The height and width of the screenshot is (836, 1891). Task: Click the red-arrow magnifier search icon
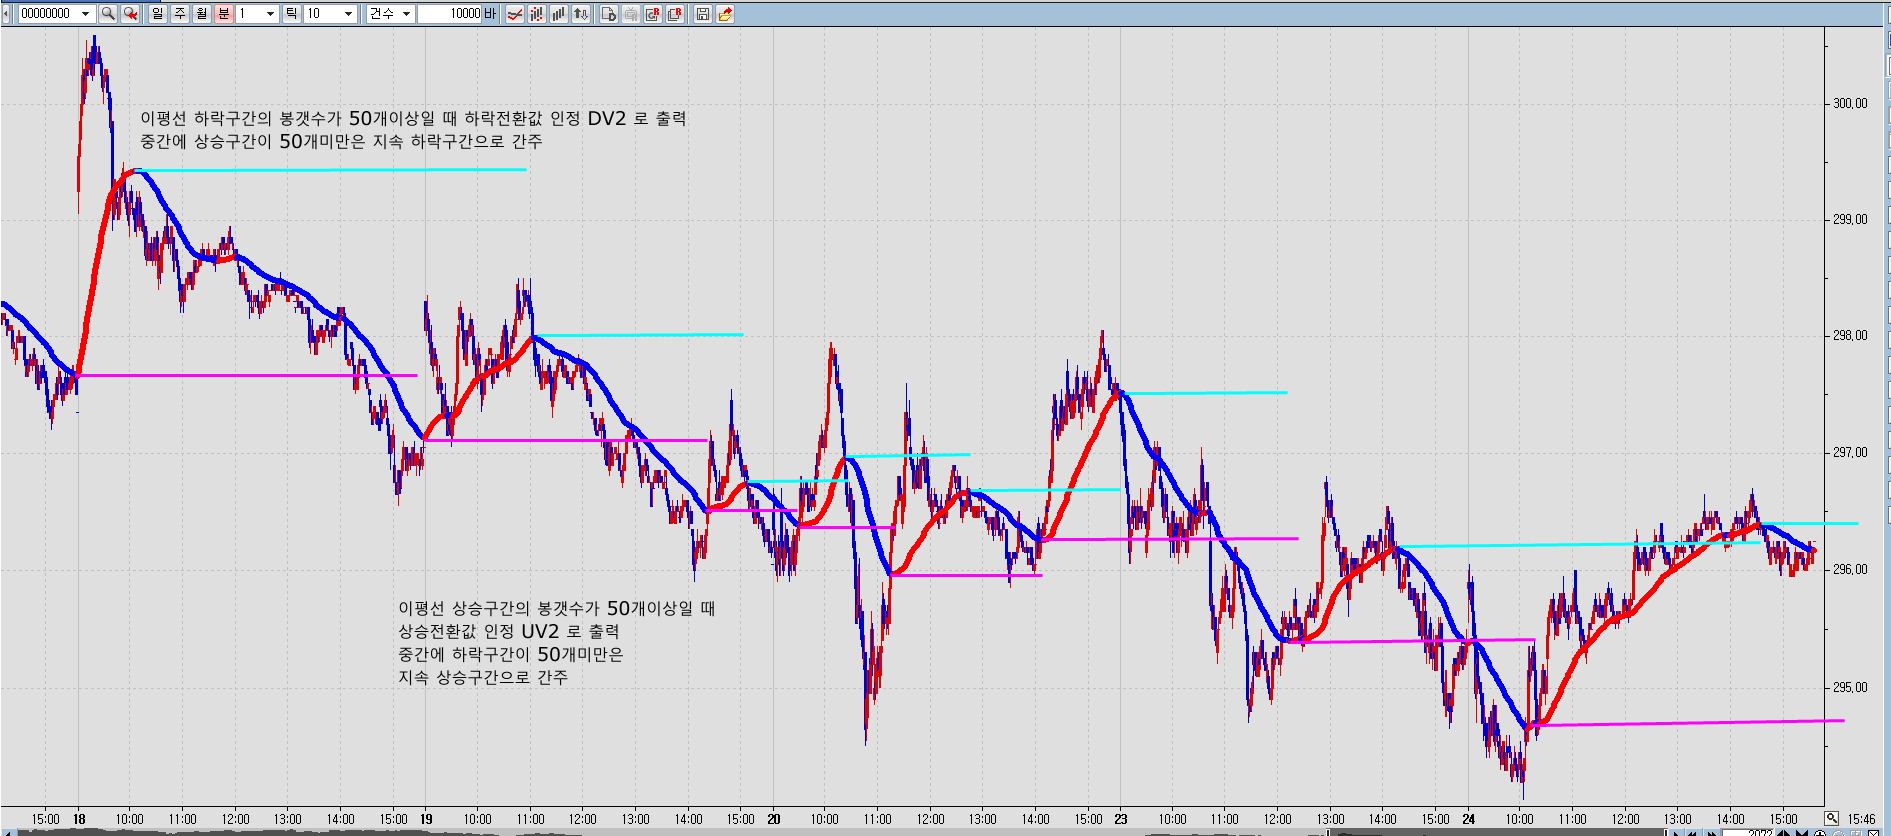[130, 14]
